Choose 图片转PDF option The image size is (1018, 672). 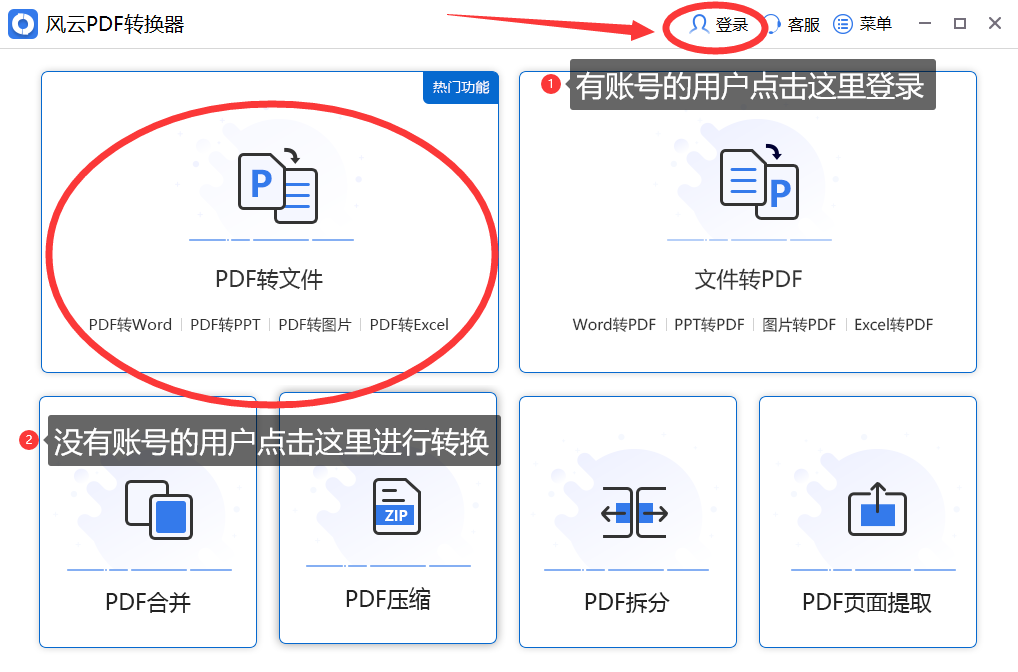point(799,325)
